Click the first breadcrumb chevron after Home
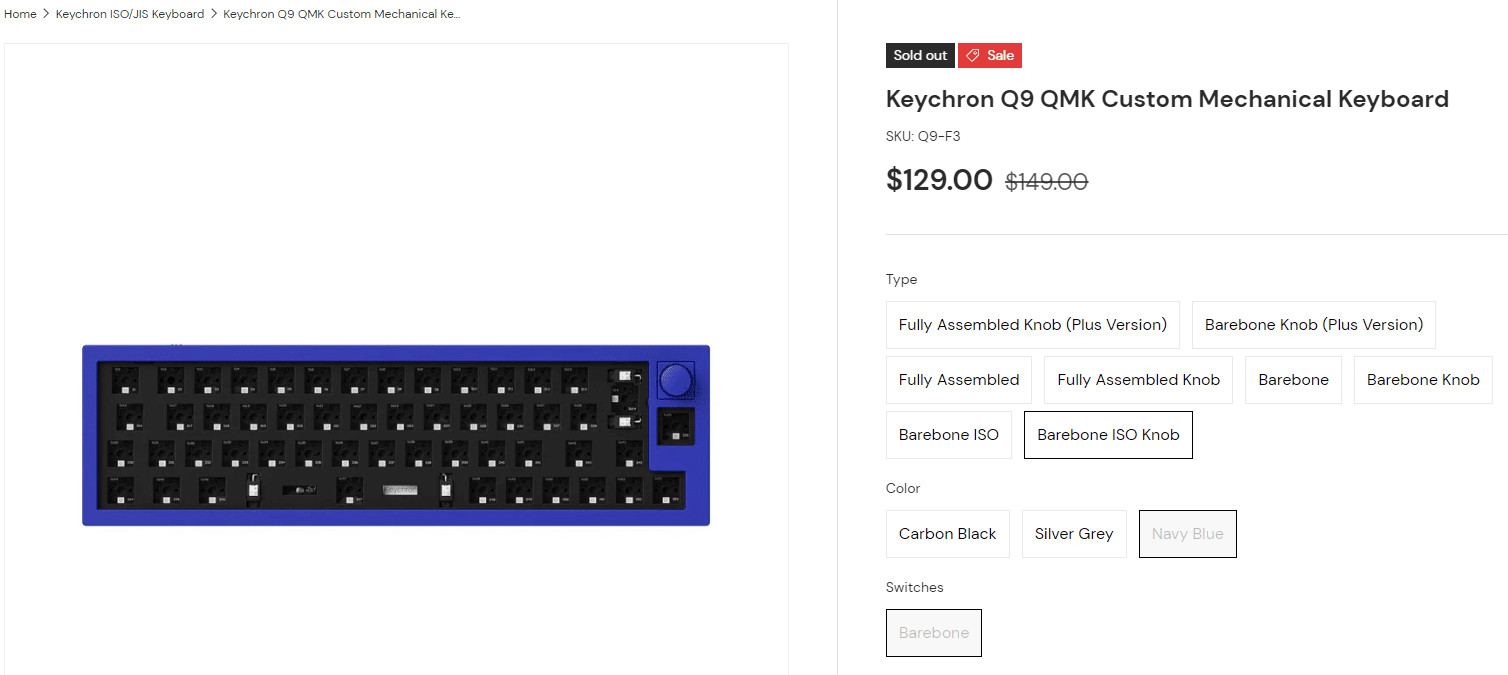The image size is (1508, 675). [x=46, y=14]
